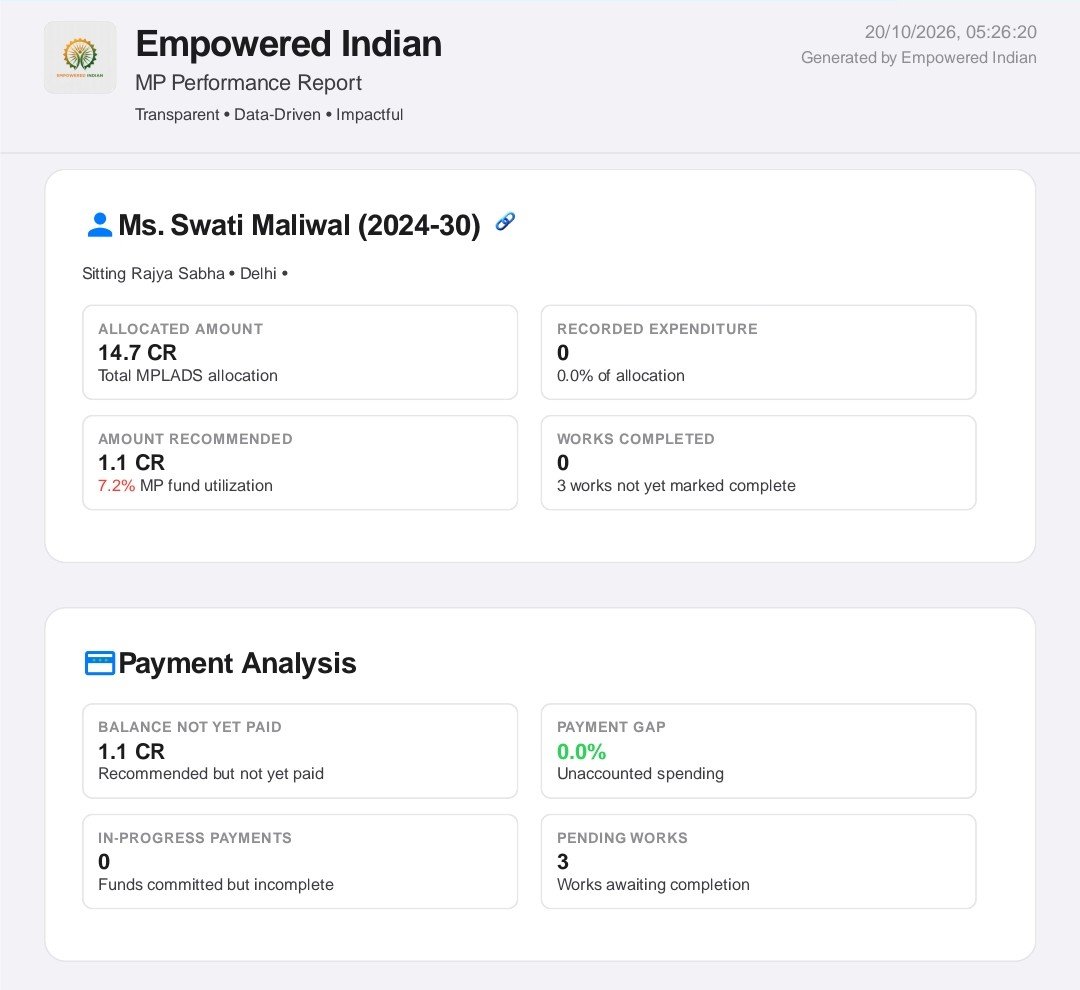The image size is (1080, 990).
Task: Click the Payment Gap card
Action: (758, 751)
